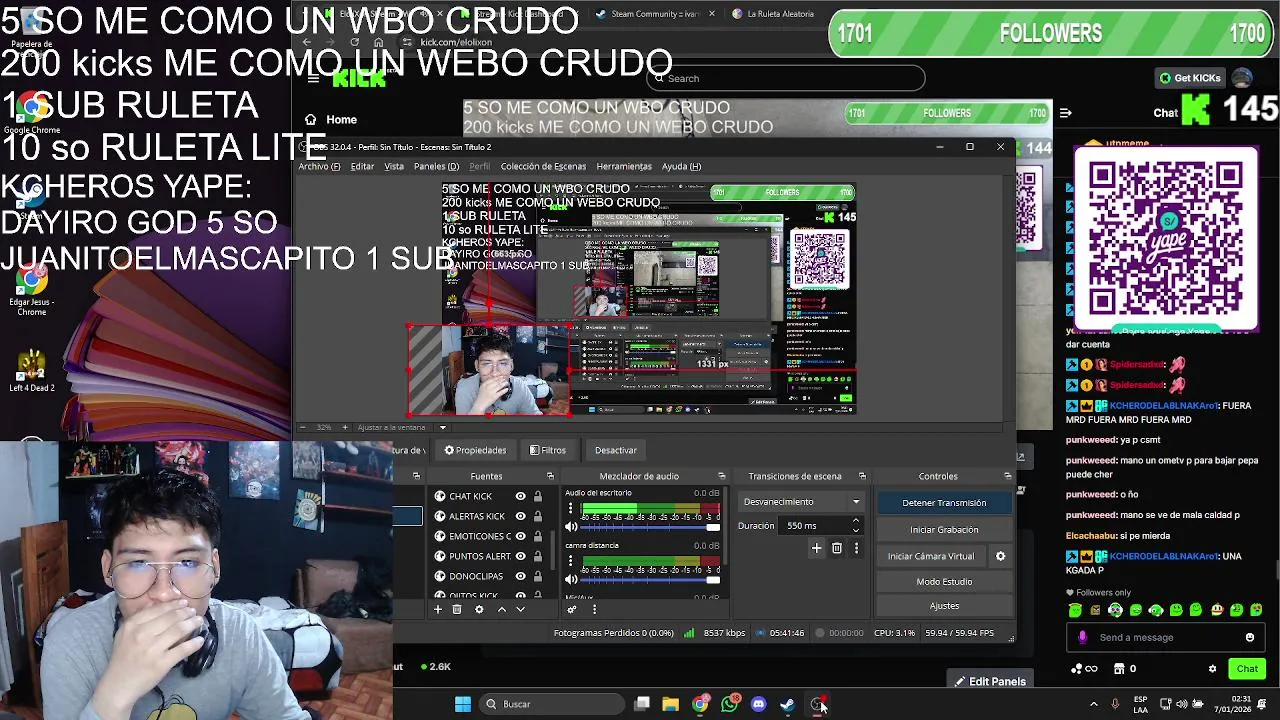Open camra distancia three-dot options
This screenshot has width=1280, height=720.
click(571, 561)
